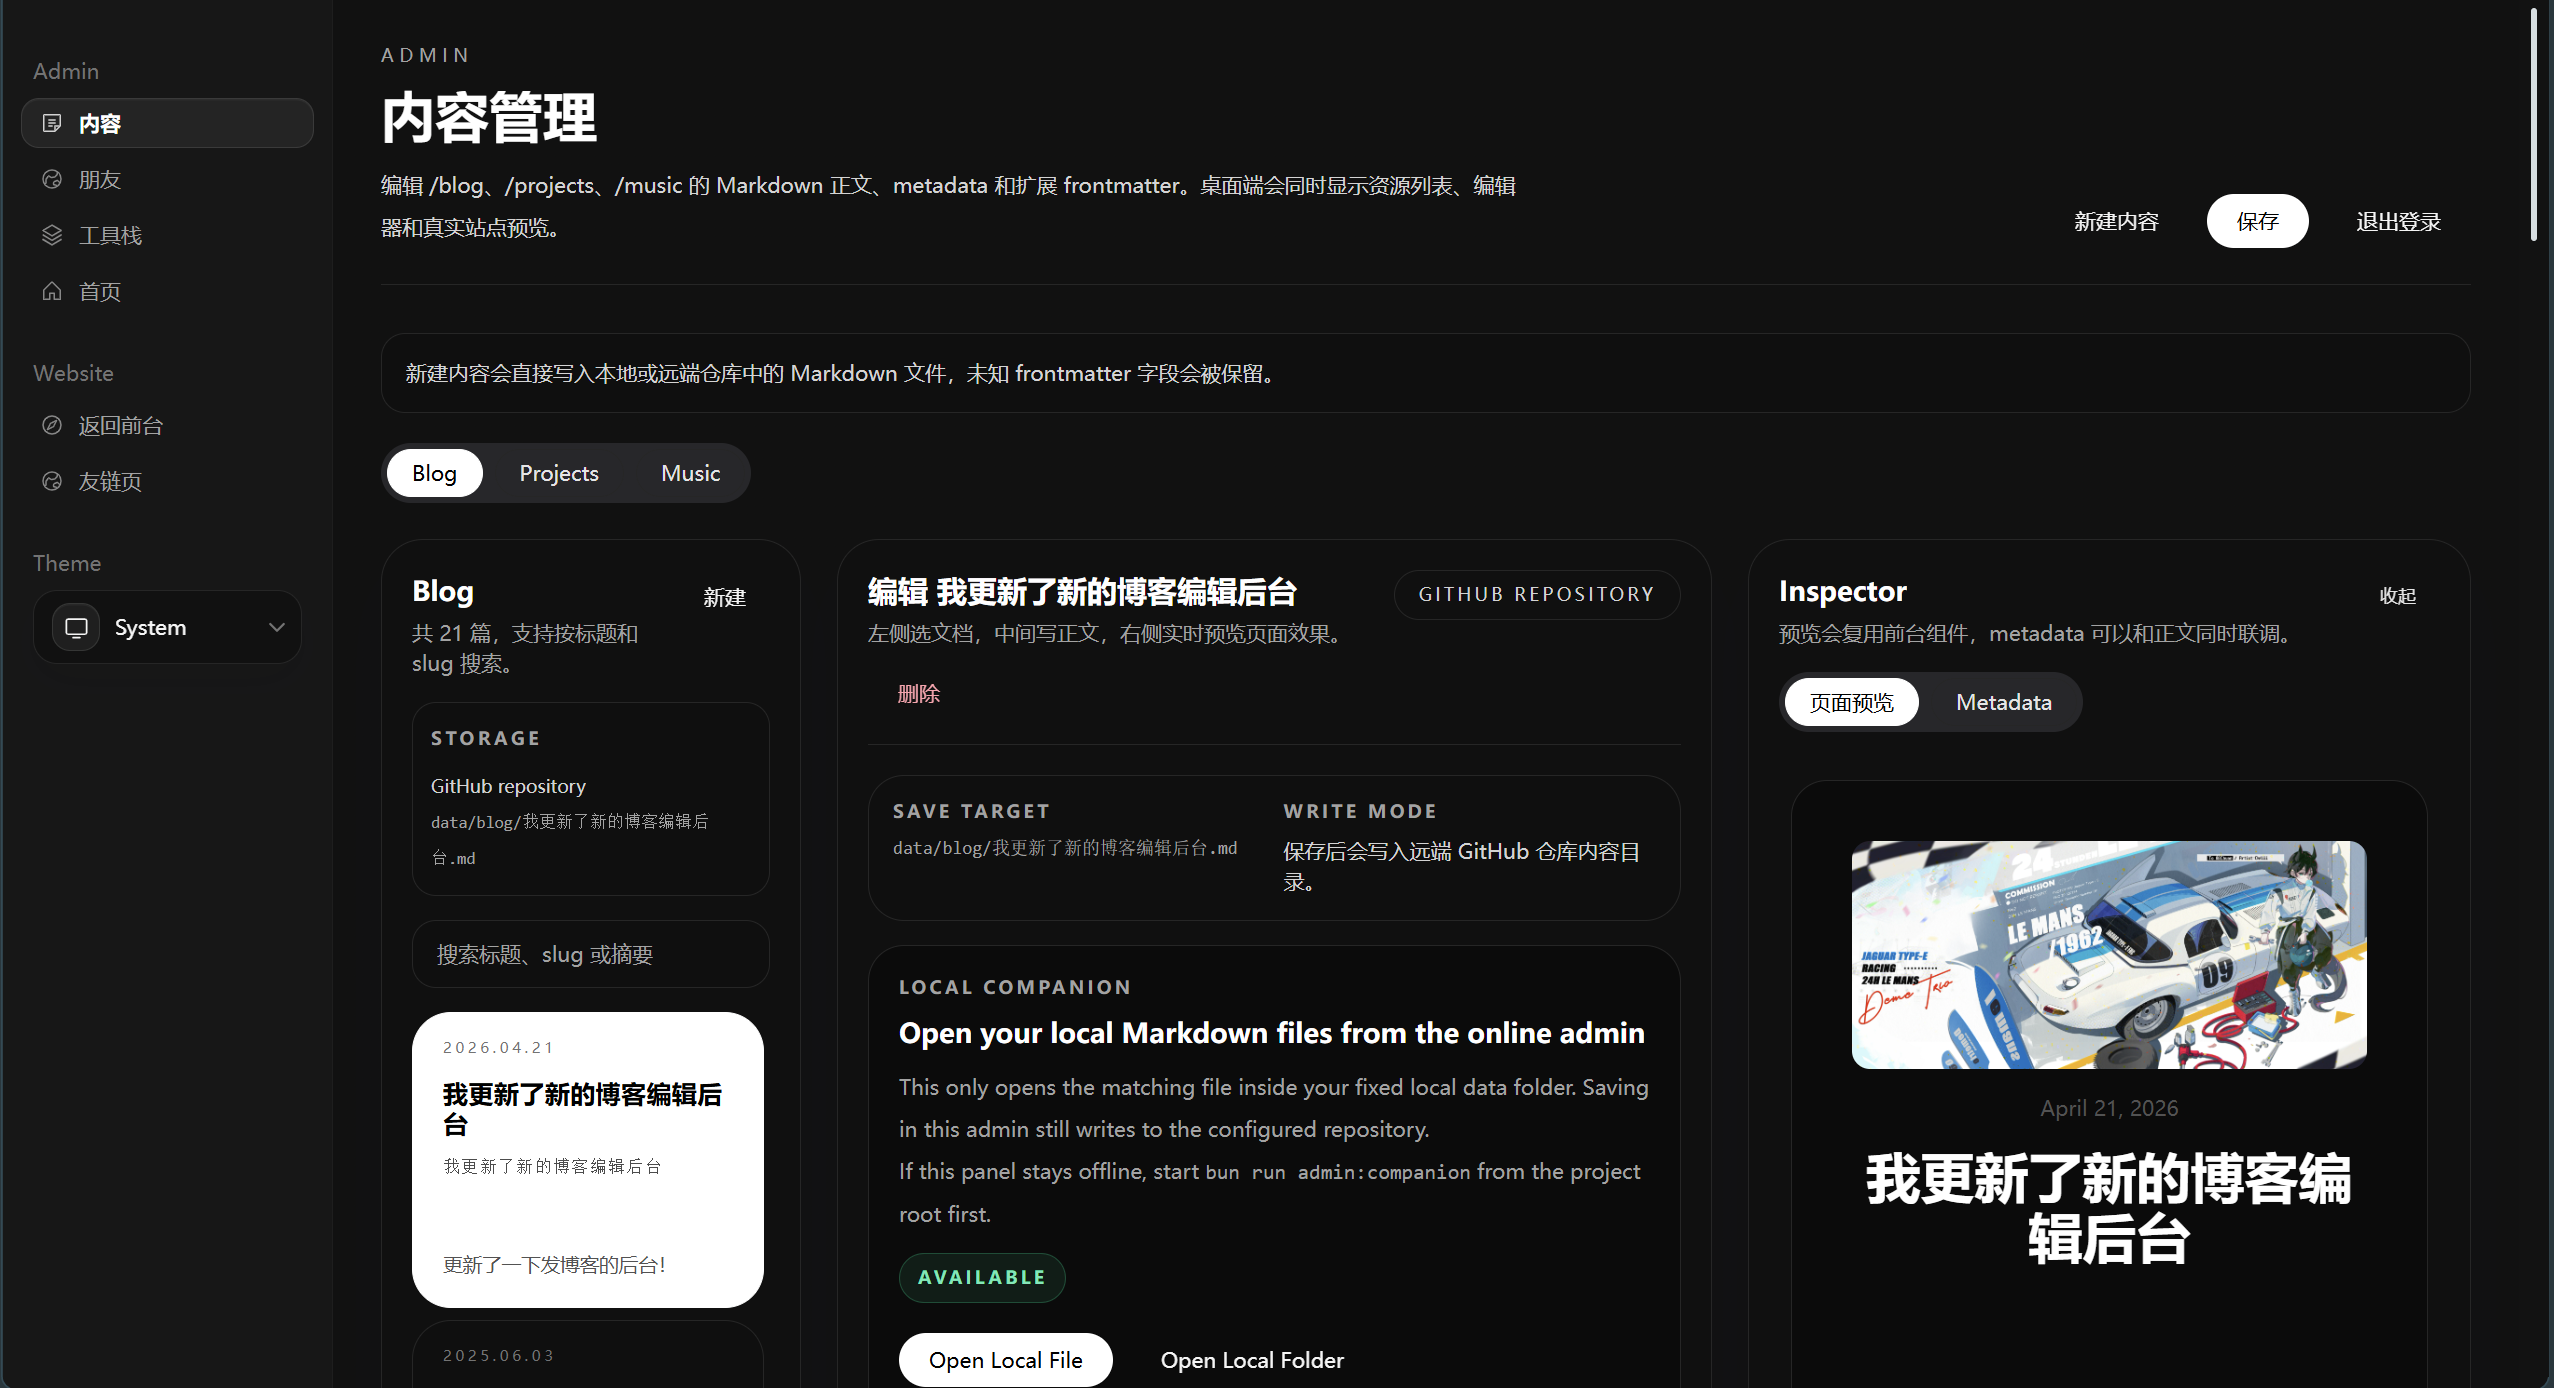Screen dimensions: 2554x1388
Task: Click the monitor icon in Theme selector
Action: 76,627
